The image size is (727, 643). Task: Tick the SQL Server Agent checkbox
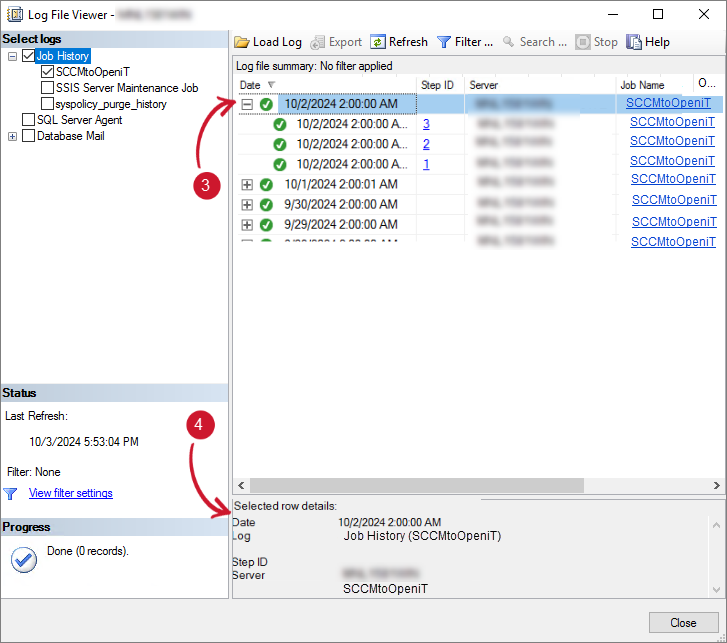click(x=28, y=120)
